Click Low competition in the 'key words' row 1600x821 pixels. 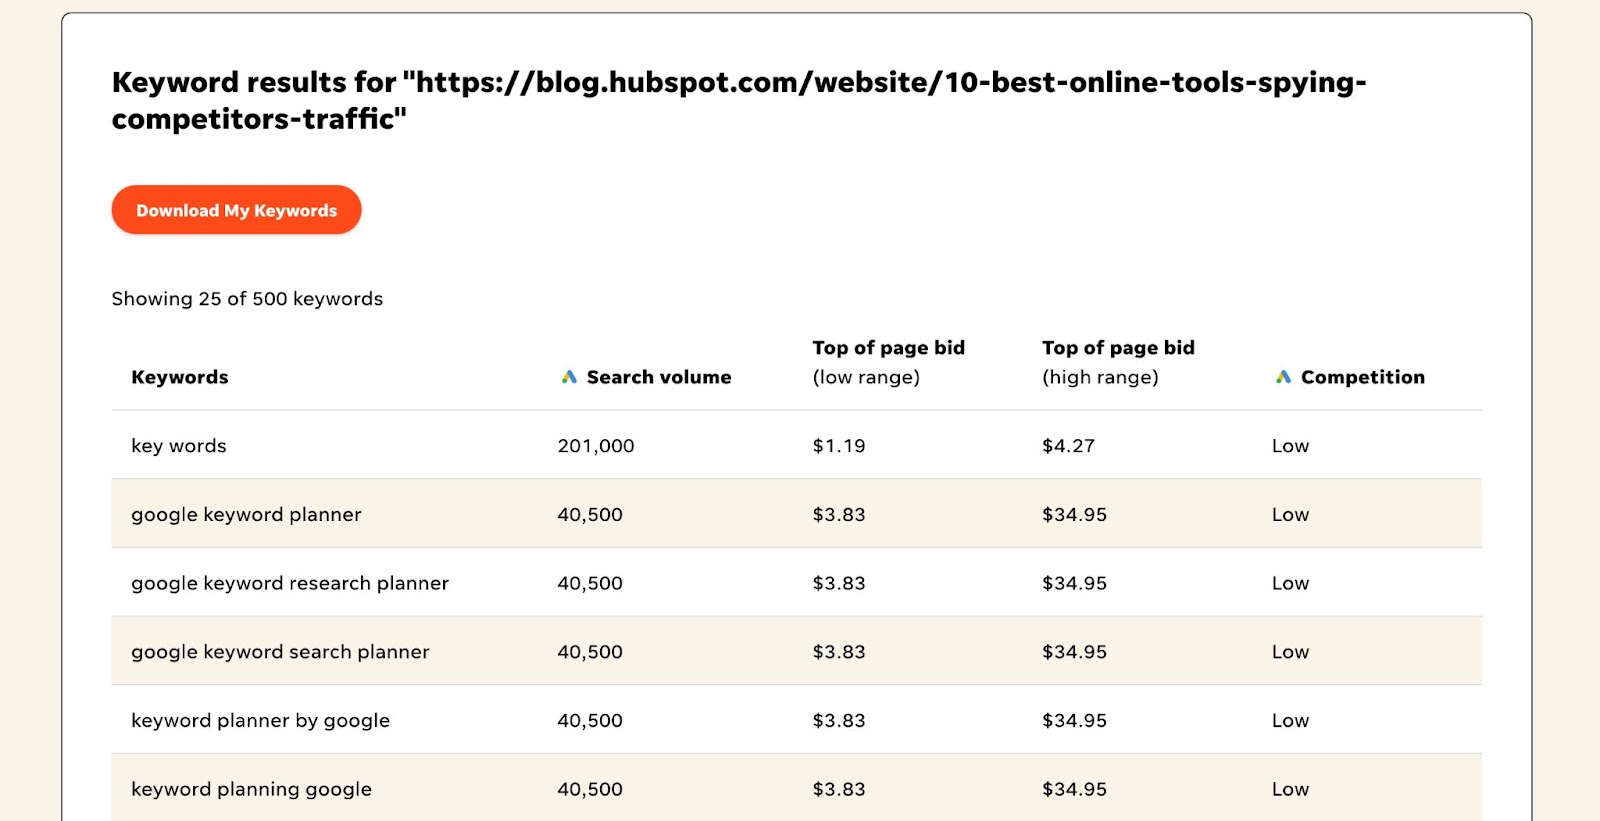click(x=1291, y=446)
